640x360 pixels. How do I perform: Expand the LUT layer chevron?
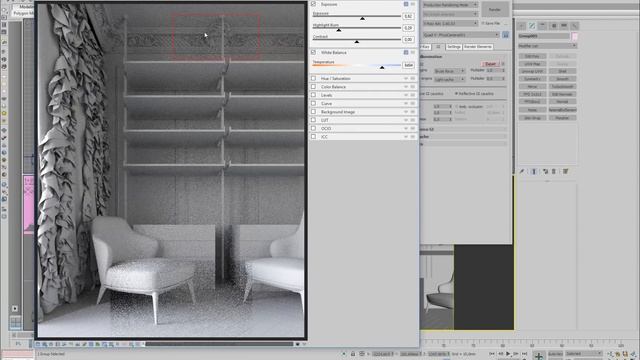[x=406, y=120]
